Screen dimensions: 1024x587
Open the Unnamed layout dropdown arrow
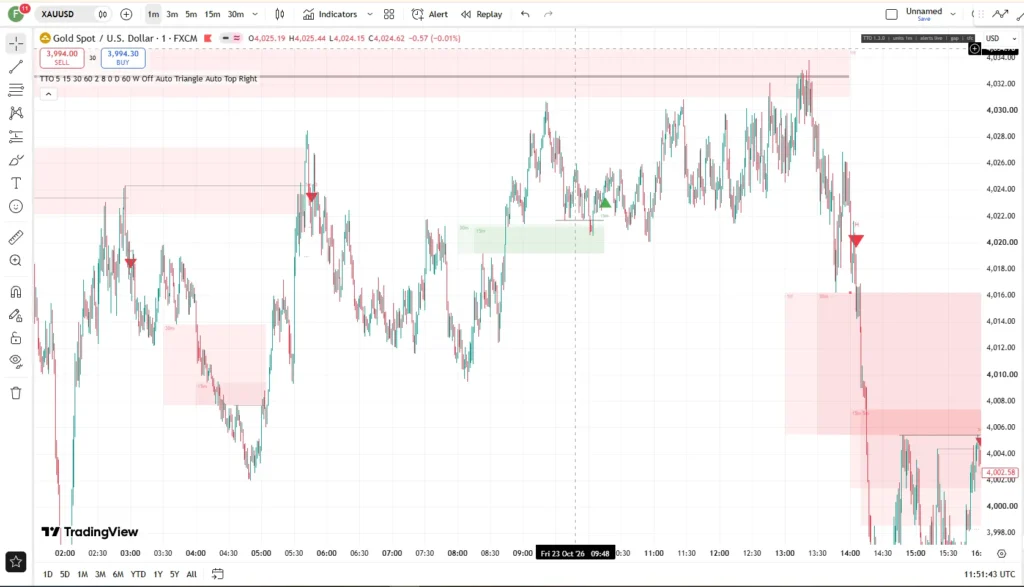tap(953, 14)
